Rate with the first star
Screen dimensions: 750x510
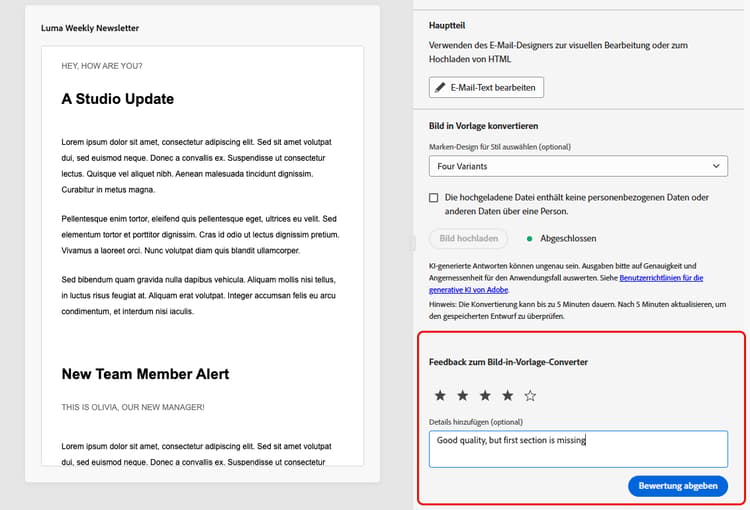tap(440, 395)
